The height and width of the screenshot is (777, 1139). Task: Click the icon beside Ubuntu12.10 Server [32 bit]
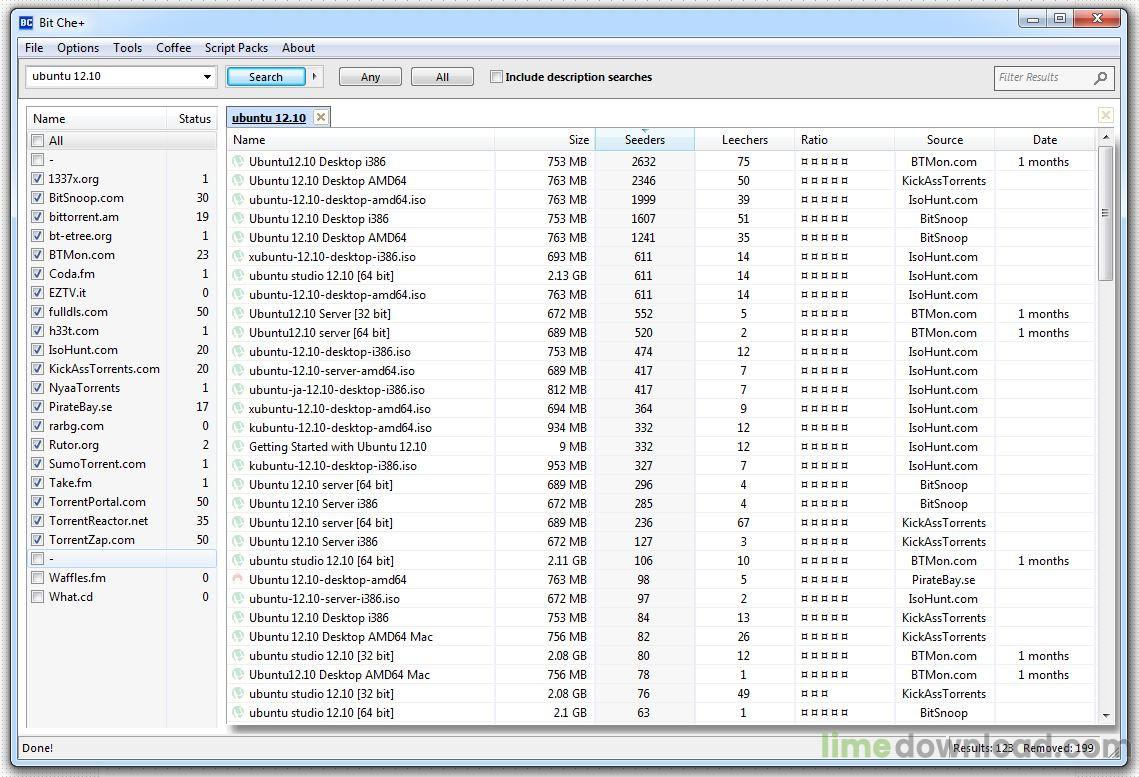(x=238, y=314)
